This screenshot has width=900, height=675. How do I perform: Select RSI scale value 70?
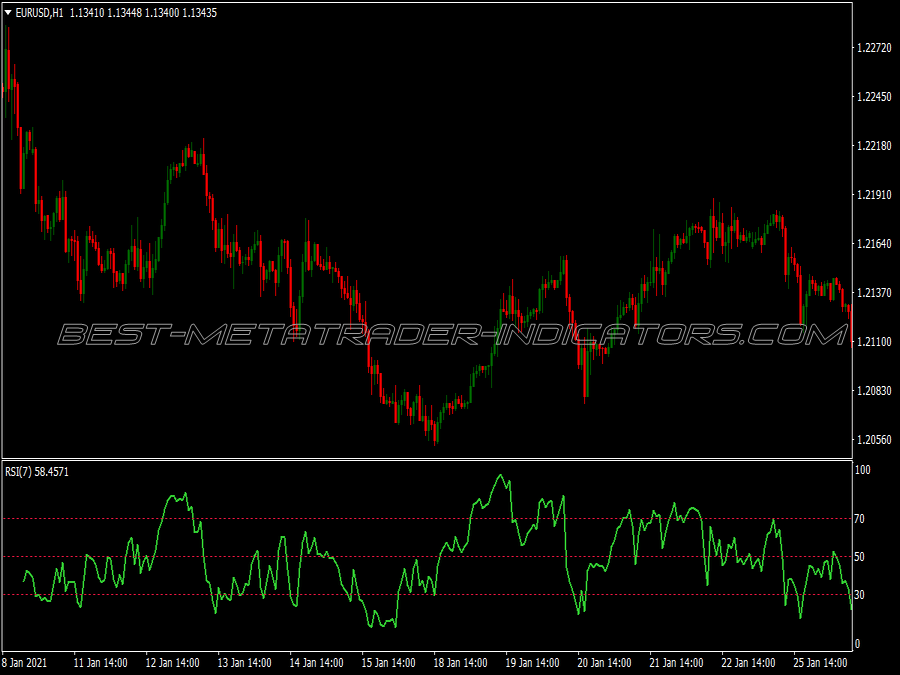pos(859,519)
